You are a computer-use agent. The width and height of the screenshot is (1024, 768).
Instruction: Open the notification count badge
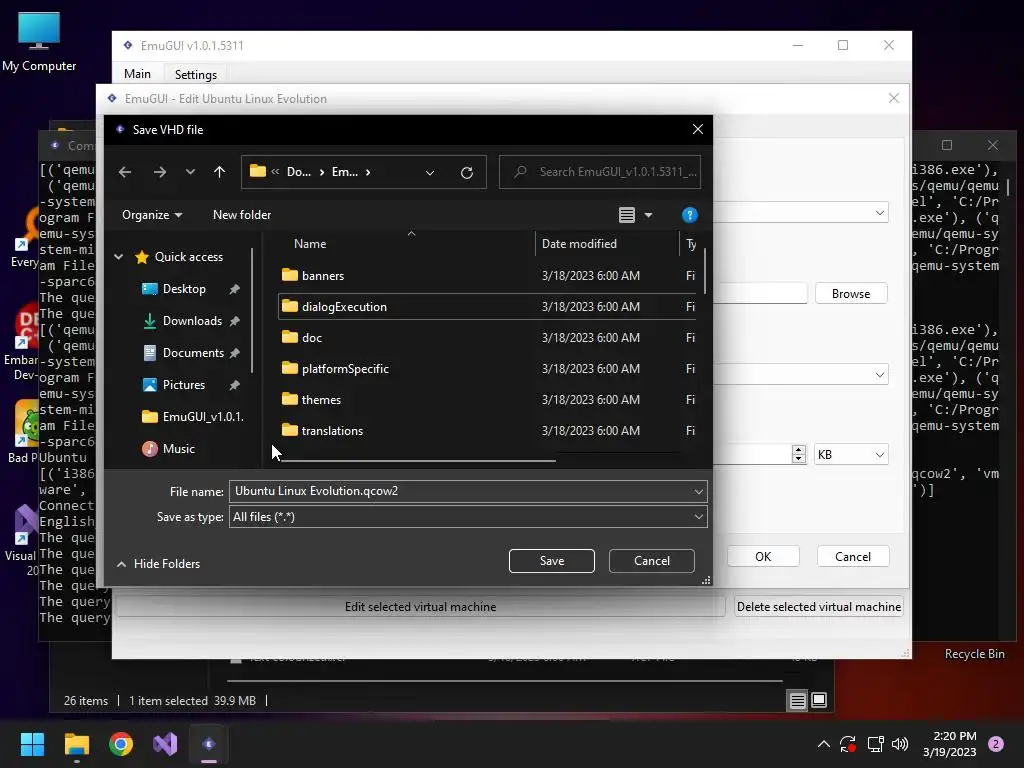995,744
